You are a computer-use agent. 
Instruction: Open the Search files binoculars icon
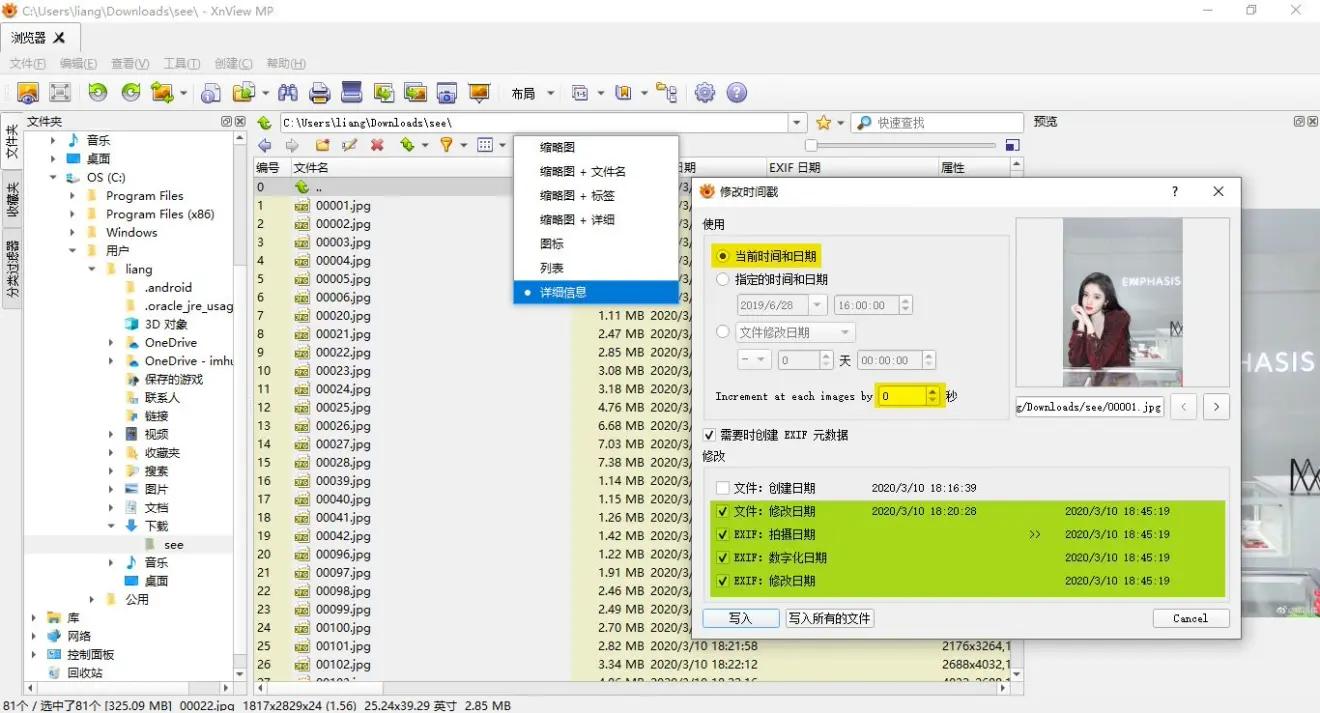tap(287, 92)
